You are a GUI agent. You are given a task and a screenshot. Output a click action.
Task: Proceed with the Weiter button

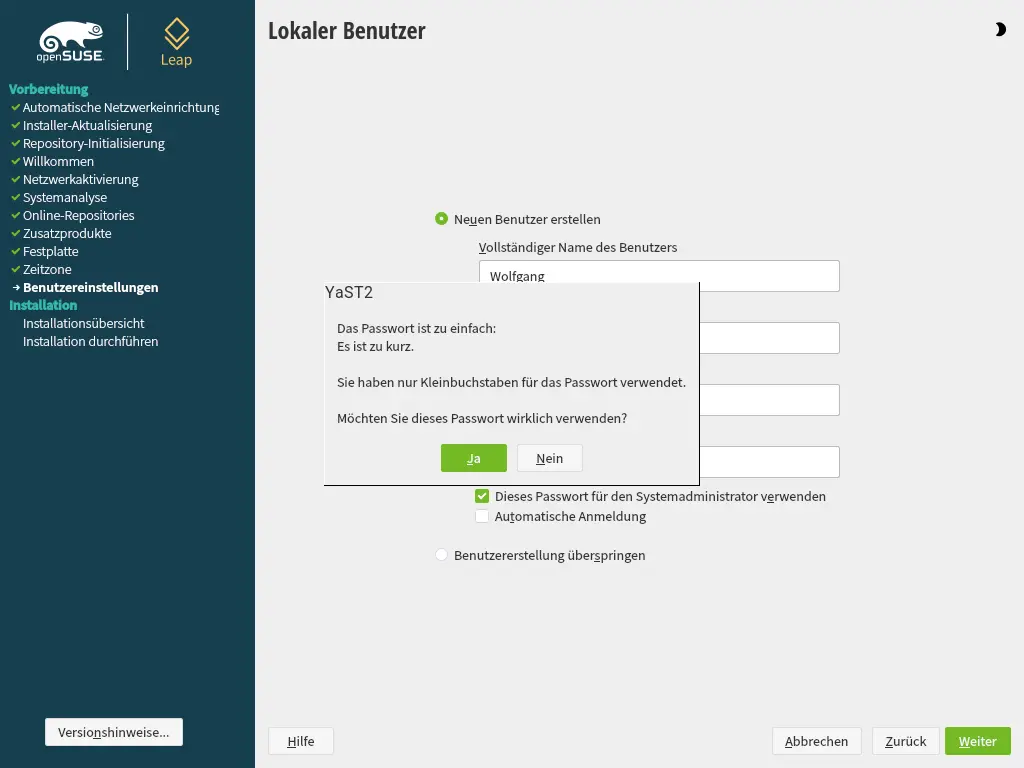click(977, 741)
